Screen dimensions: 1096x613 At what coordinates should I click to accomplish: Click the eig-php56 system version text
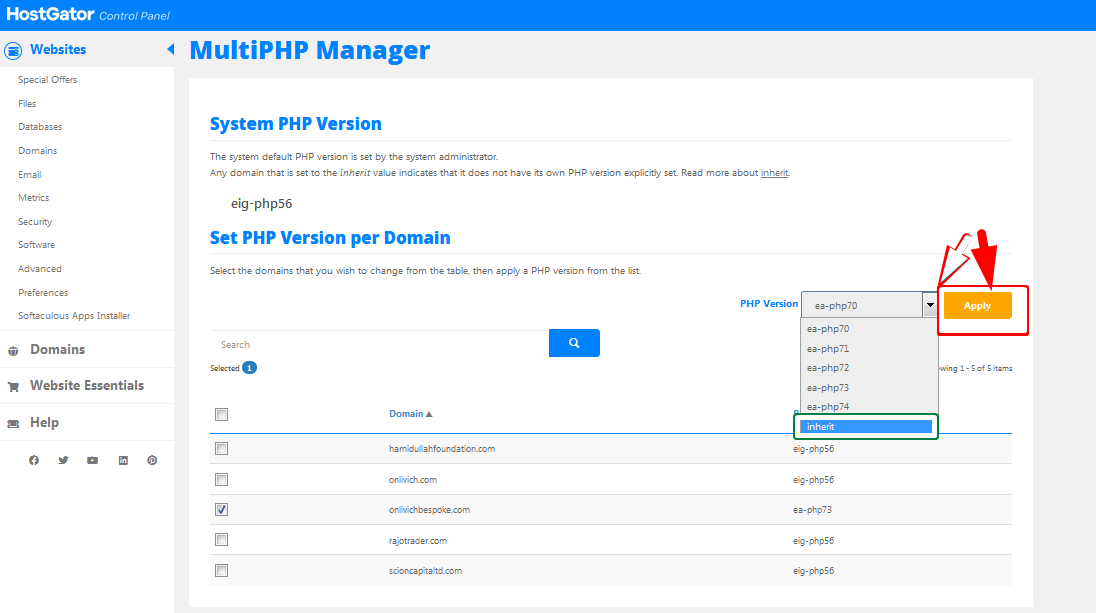pos(261,203)
